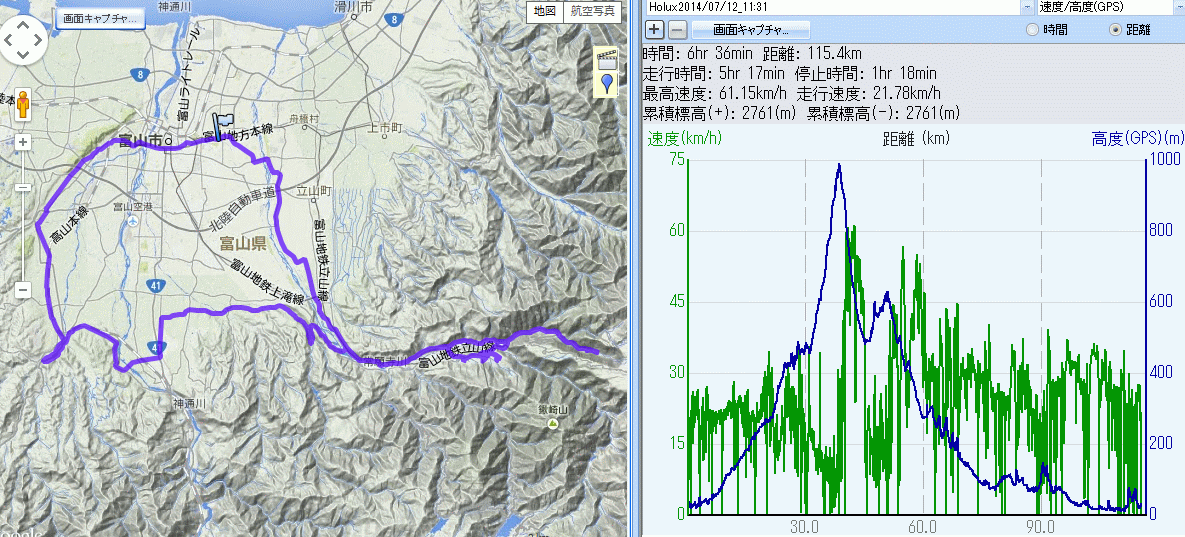Click 画面キャプチャ button in graph panel

tap(741, 30)
